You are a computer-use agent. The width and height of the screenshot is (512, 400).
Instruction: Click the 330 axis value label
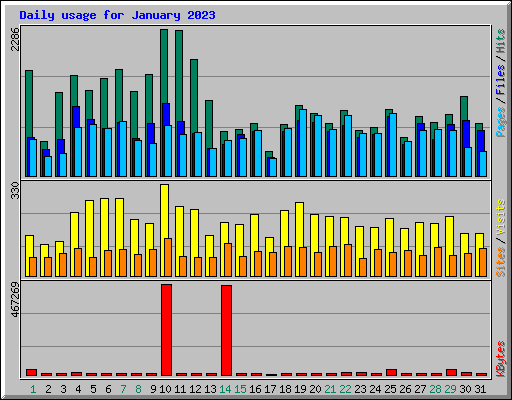(15, 190)
